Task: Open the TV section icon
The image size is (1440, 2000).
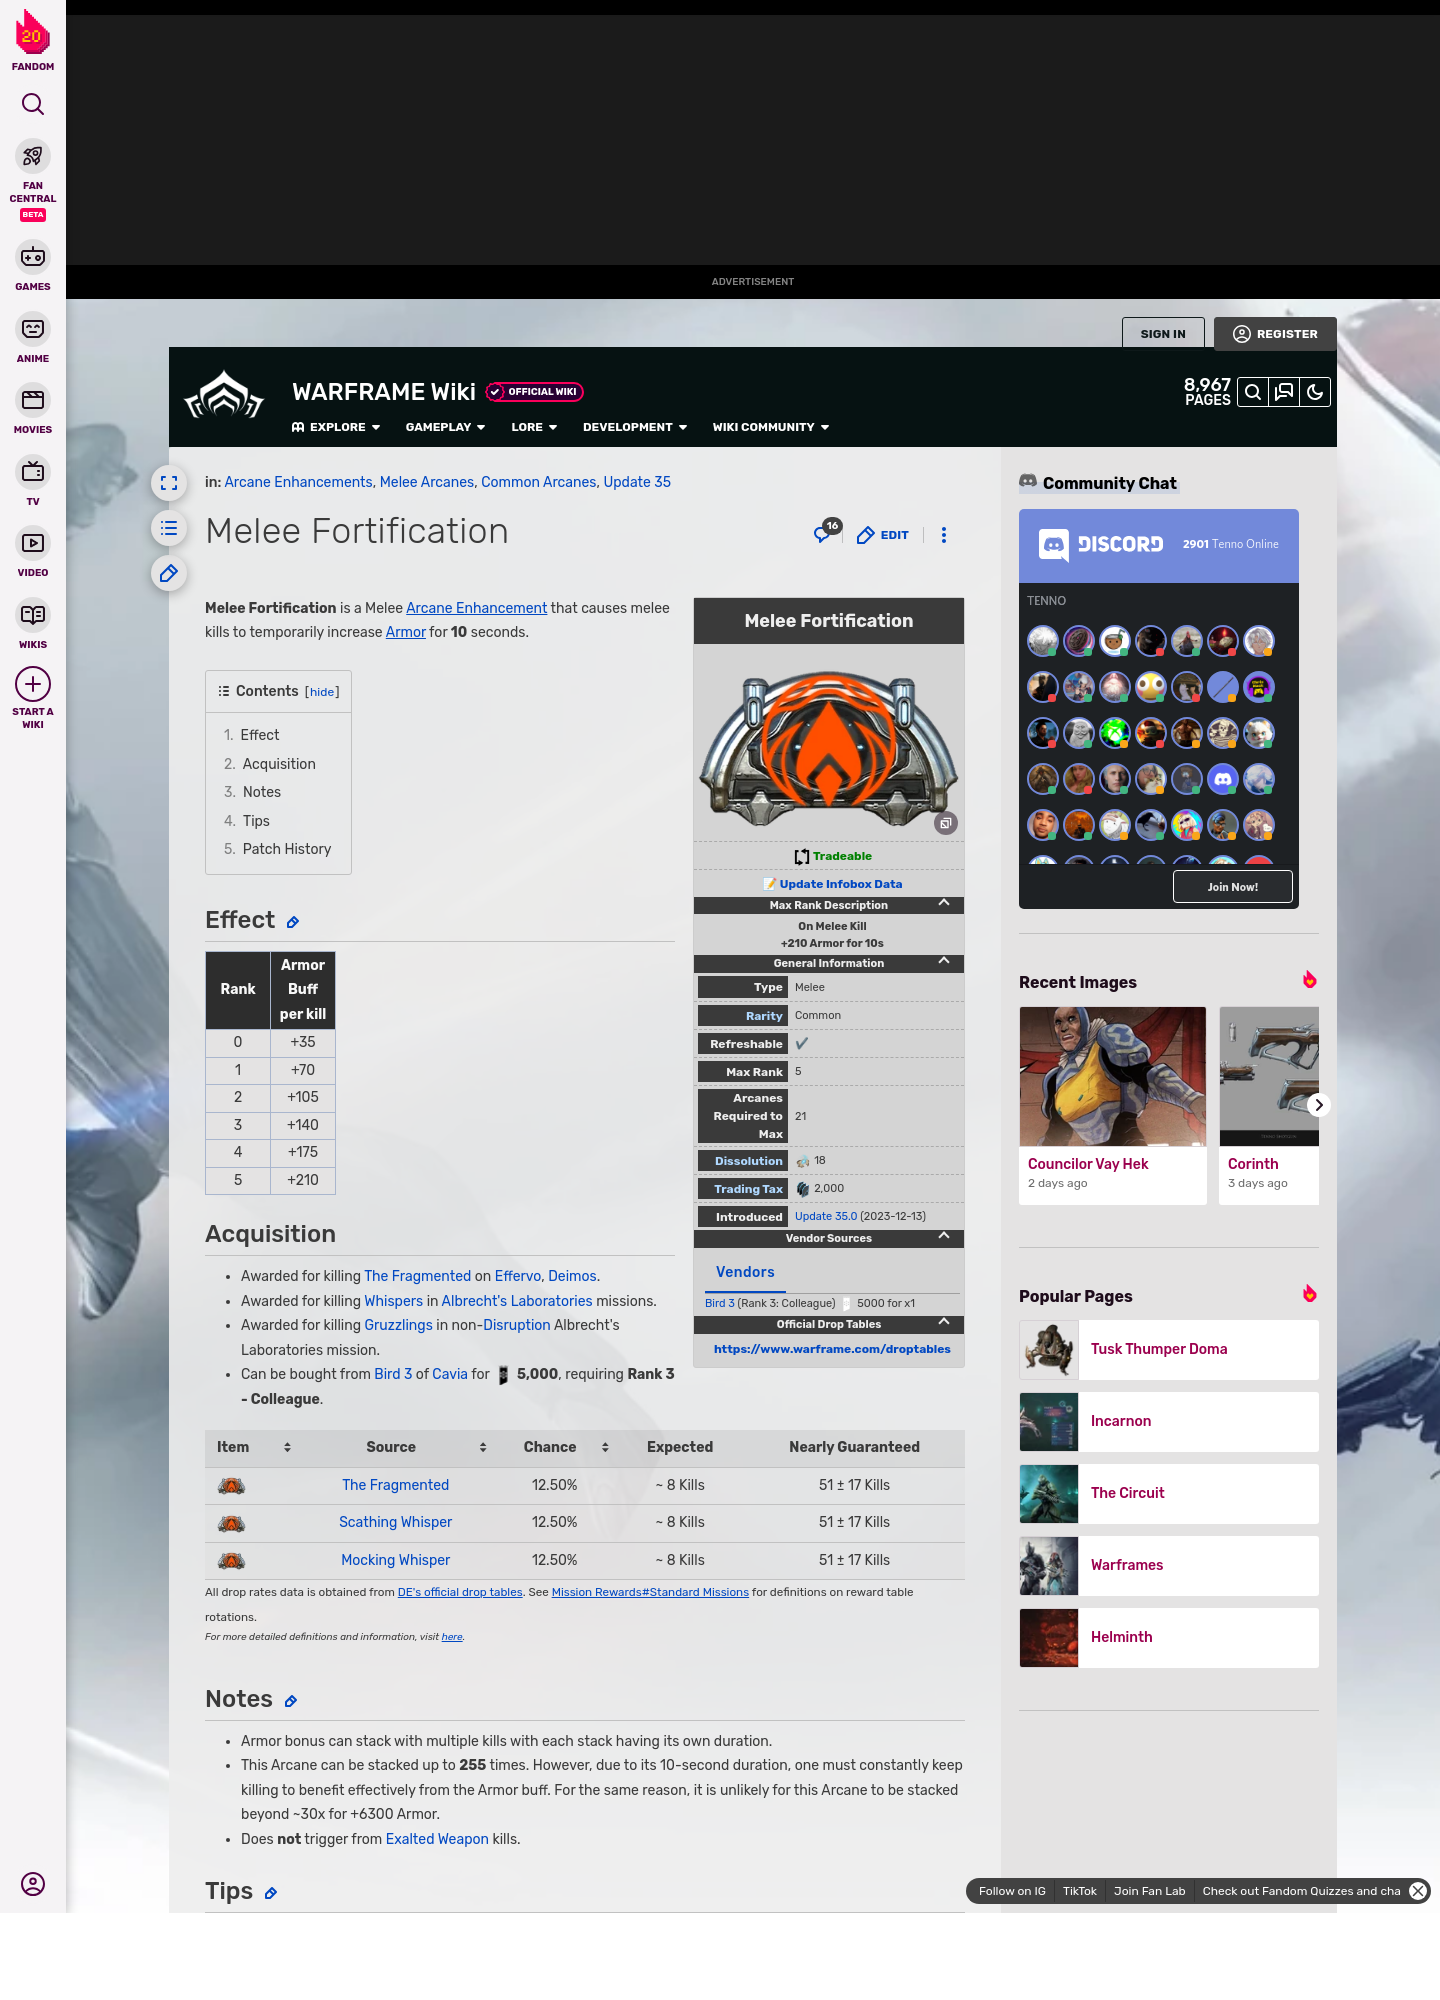Action: [33, 471]
